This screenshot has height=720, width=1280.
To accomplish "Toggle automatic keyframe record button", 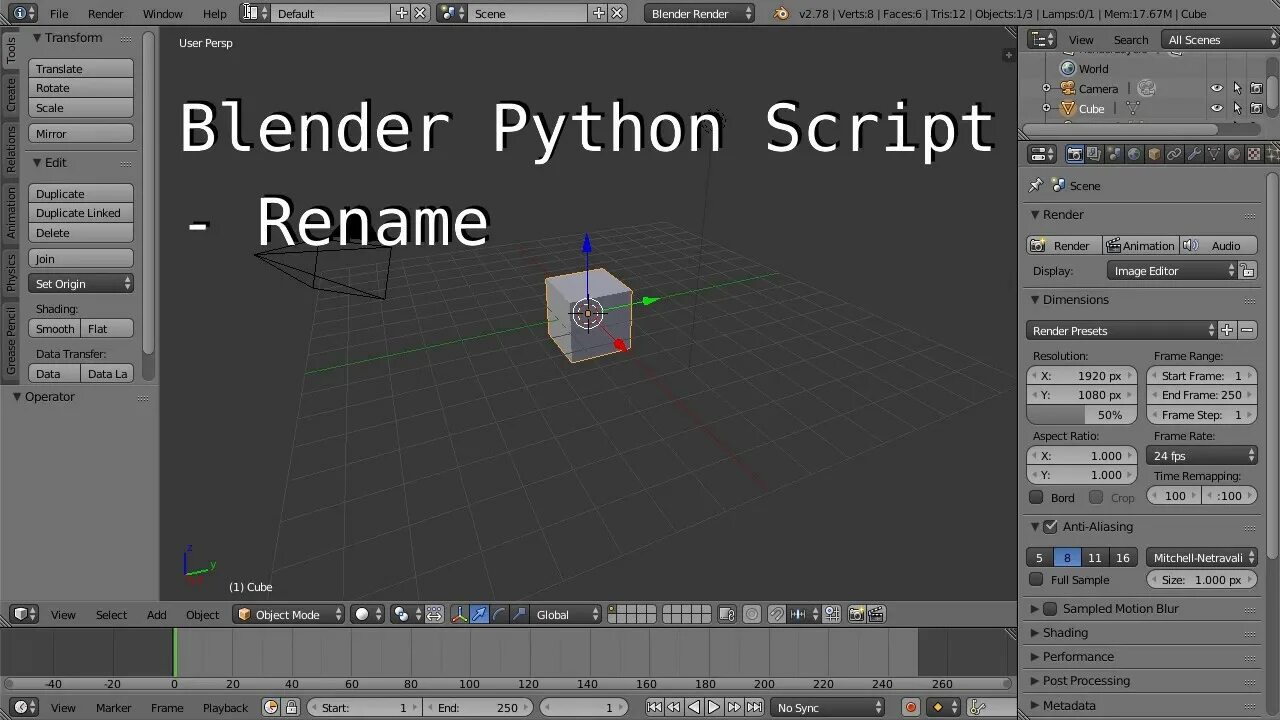I will coord(910,707).
